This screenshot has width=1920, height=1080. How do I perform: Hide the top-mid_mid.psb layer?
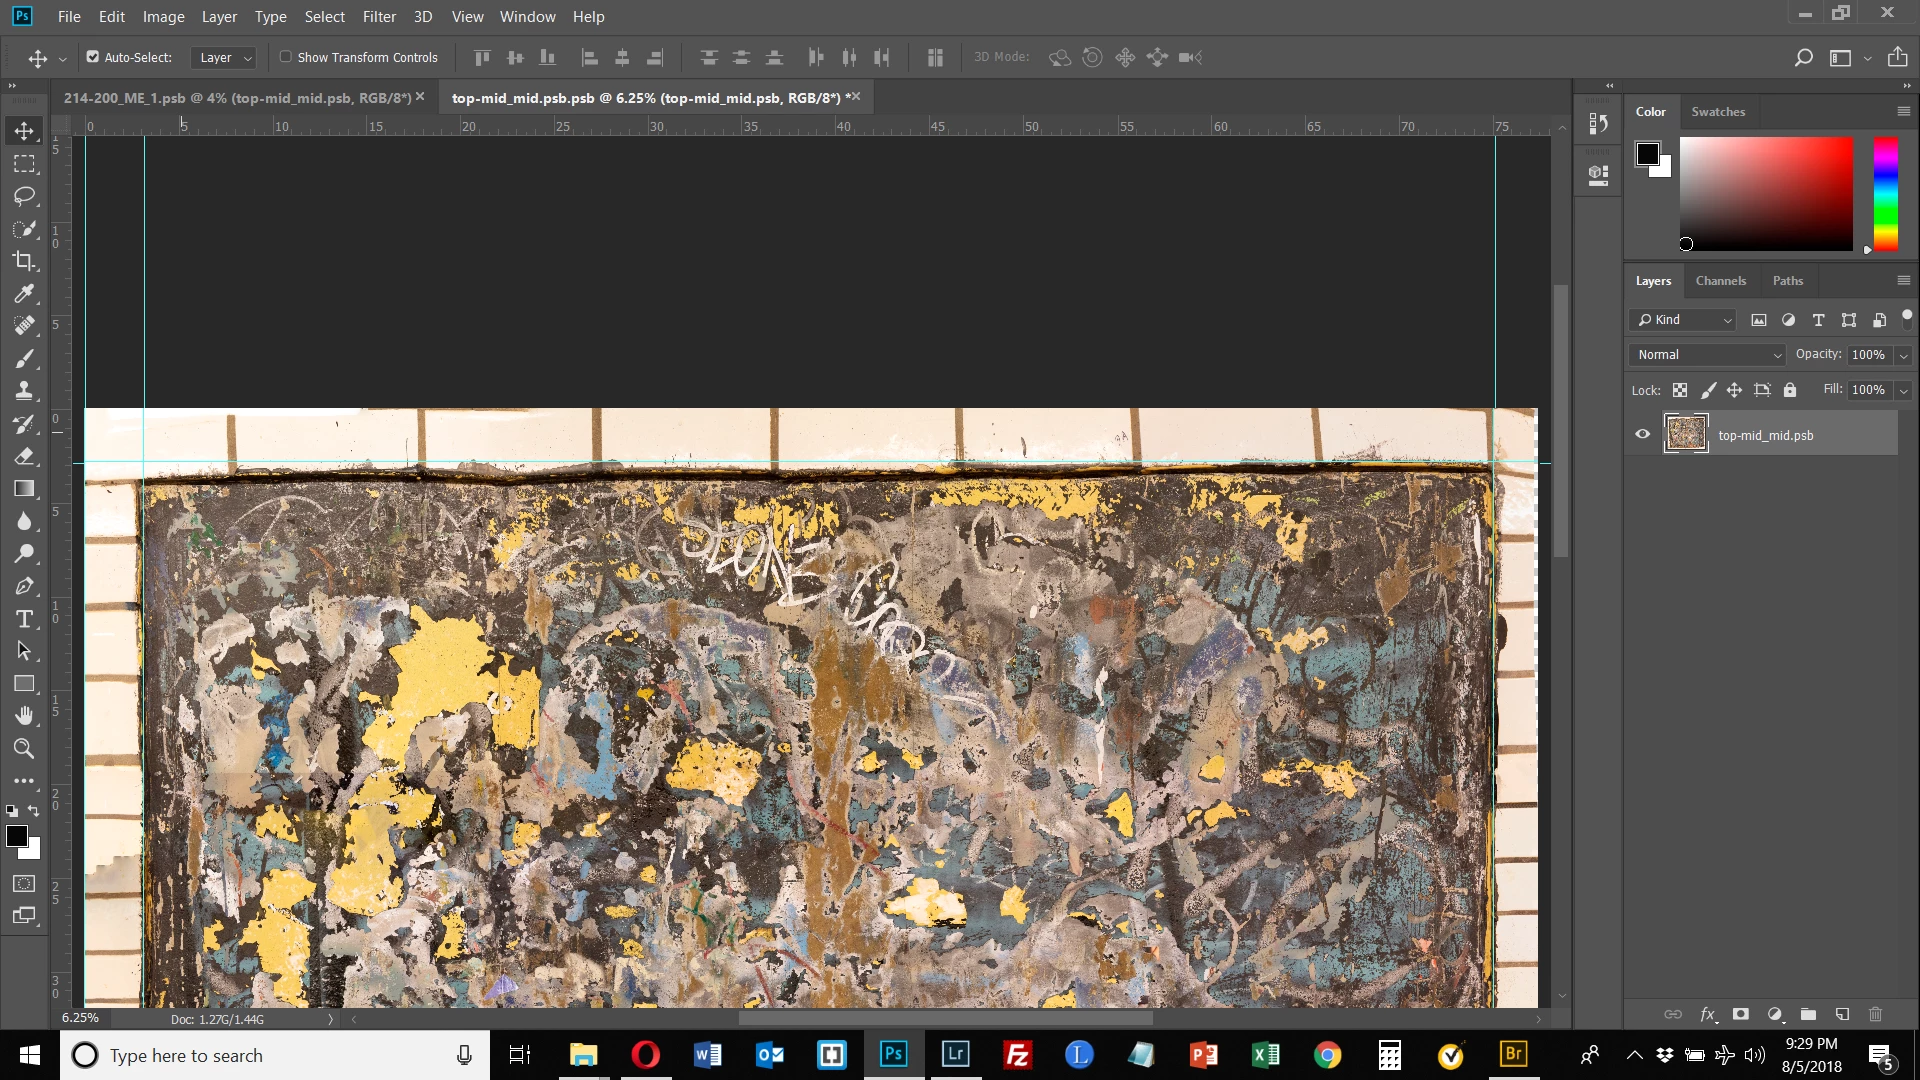[1642, 434]
